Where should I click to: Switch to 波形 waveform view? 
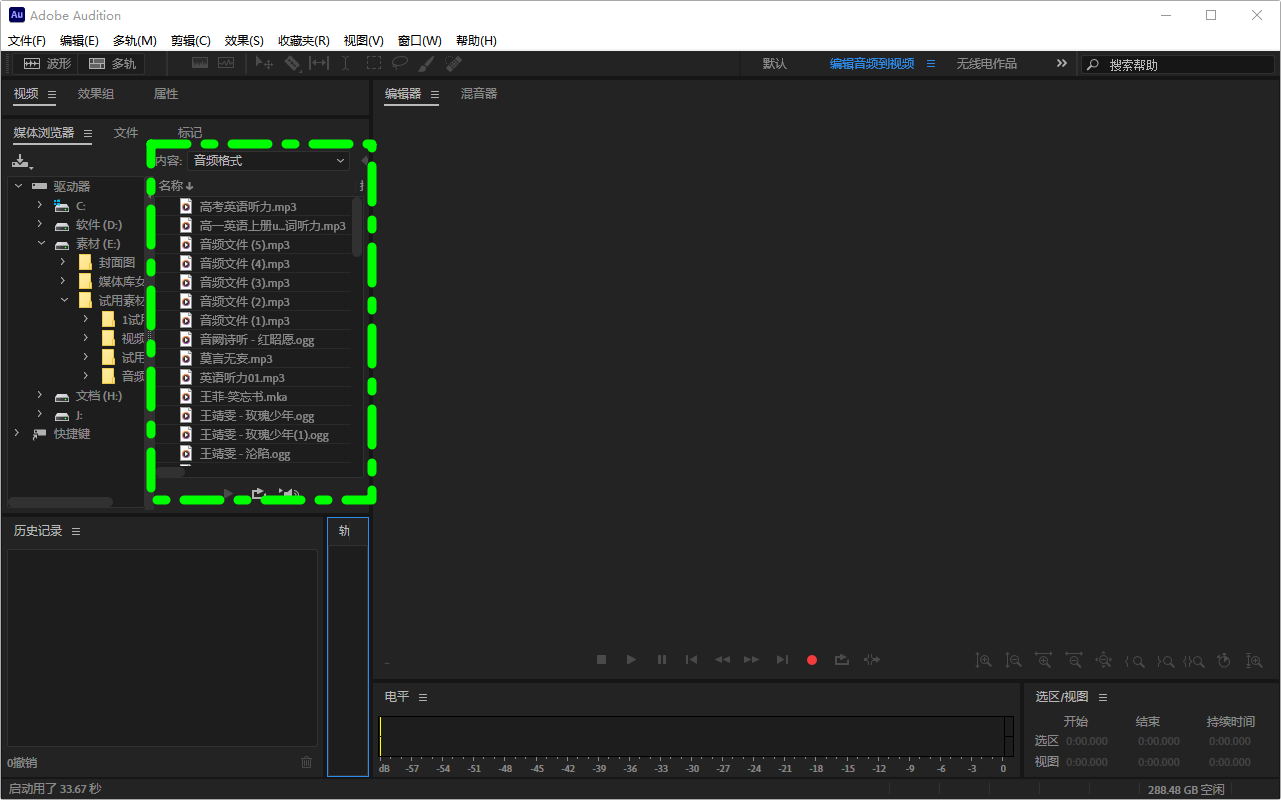pyautogui.click(x=47, y=63)
